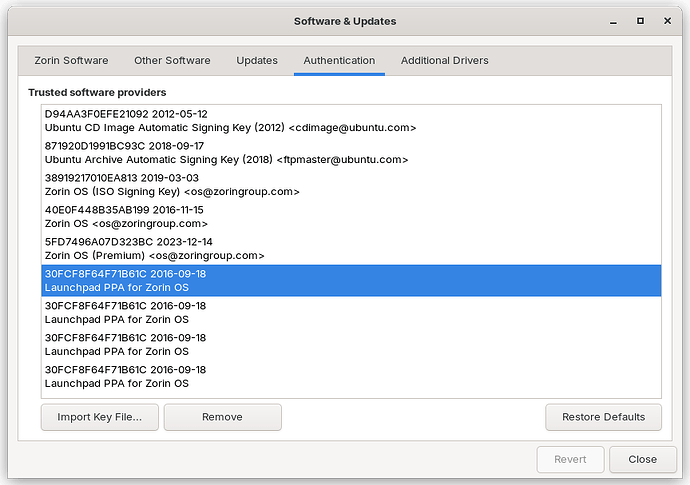This screenshot has width=690, height=485.
Task: Go to the Updates tab
Action: (x=257, y=61)
